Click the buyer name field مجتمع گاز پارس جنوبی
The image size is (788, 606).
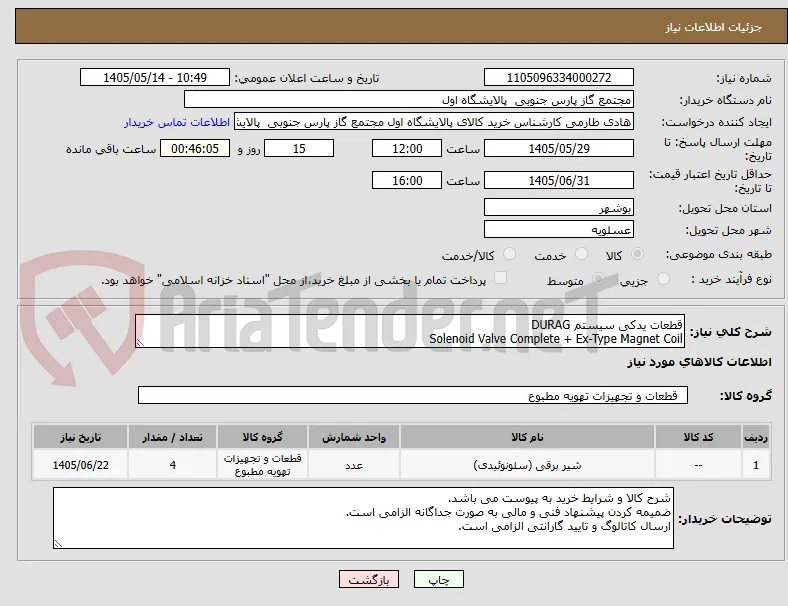click(409, 99)
